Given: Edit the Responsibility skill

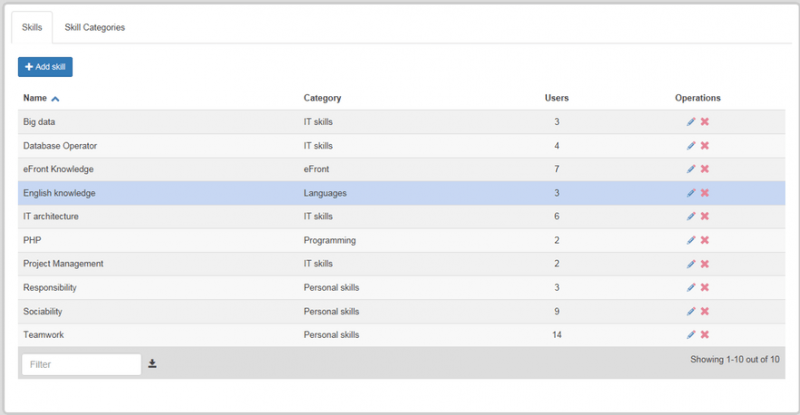Looking at the screenshot, I should (691, 287).
